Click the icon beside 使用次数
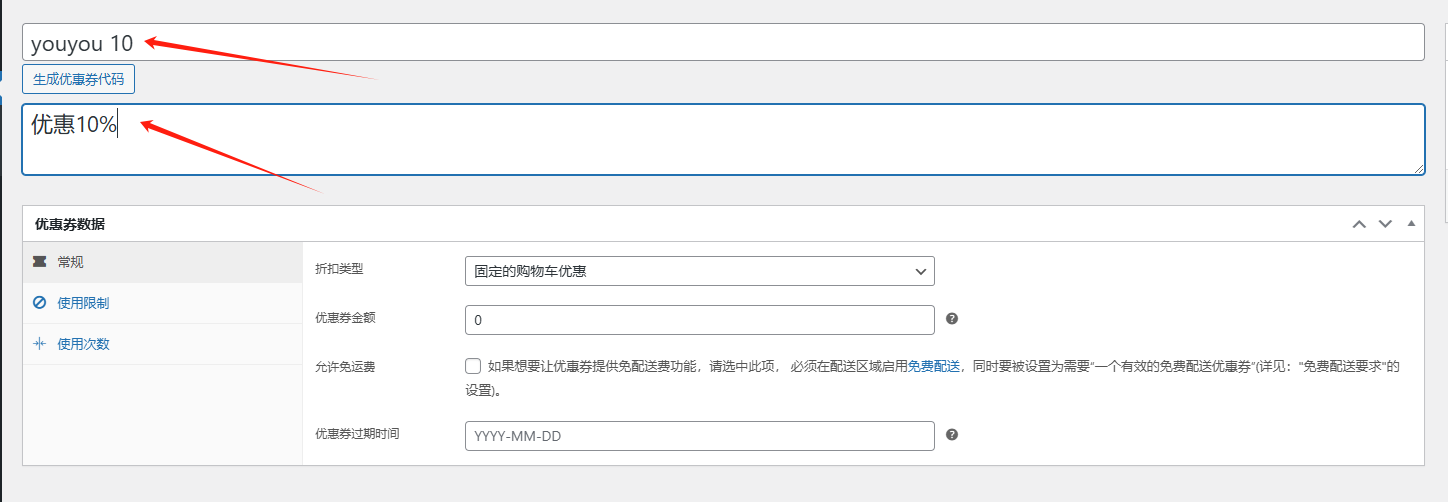 [x=40, y=344]
